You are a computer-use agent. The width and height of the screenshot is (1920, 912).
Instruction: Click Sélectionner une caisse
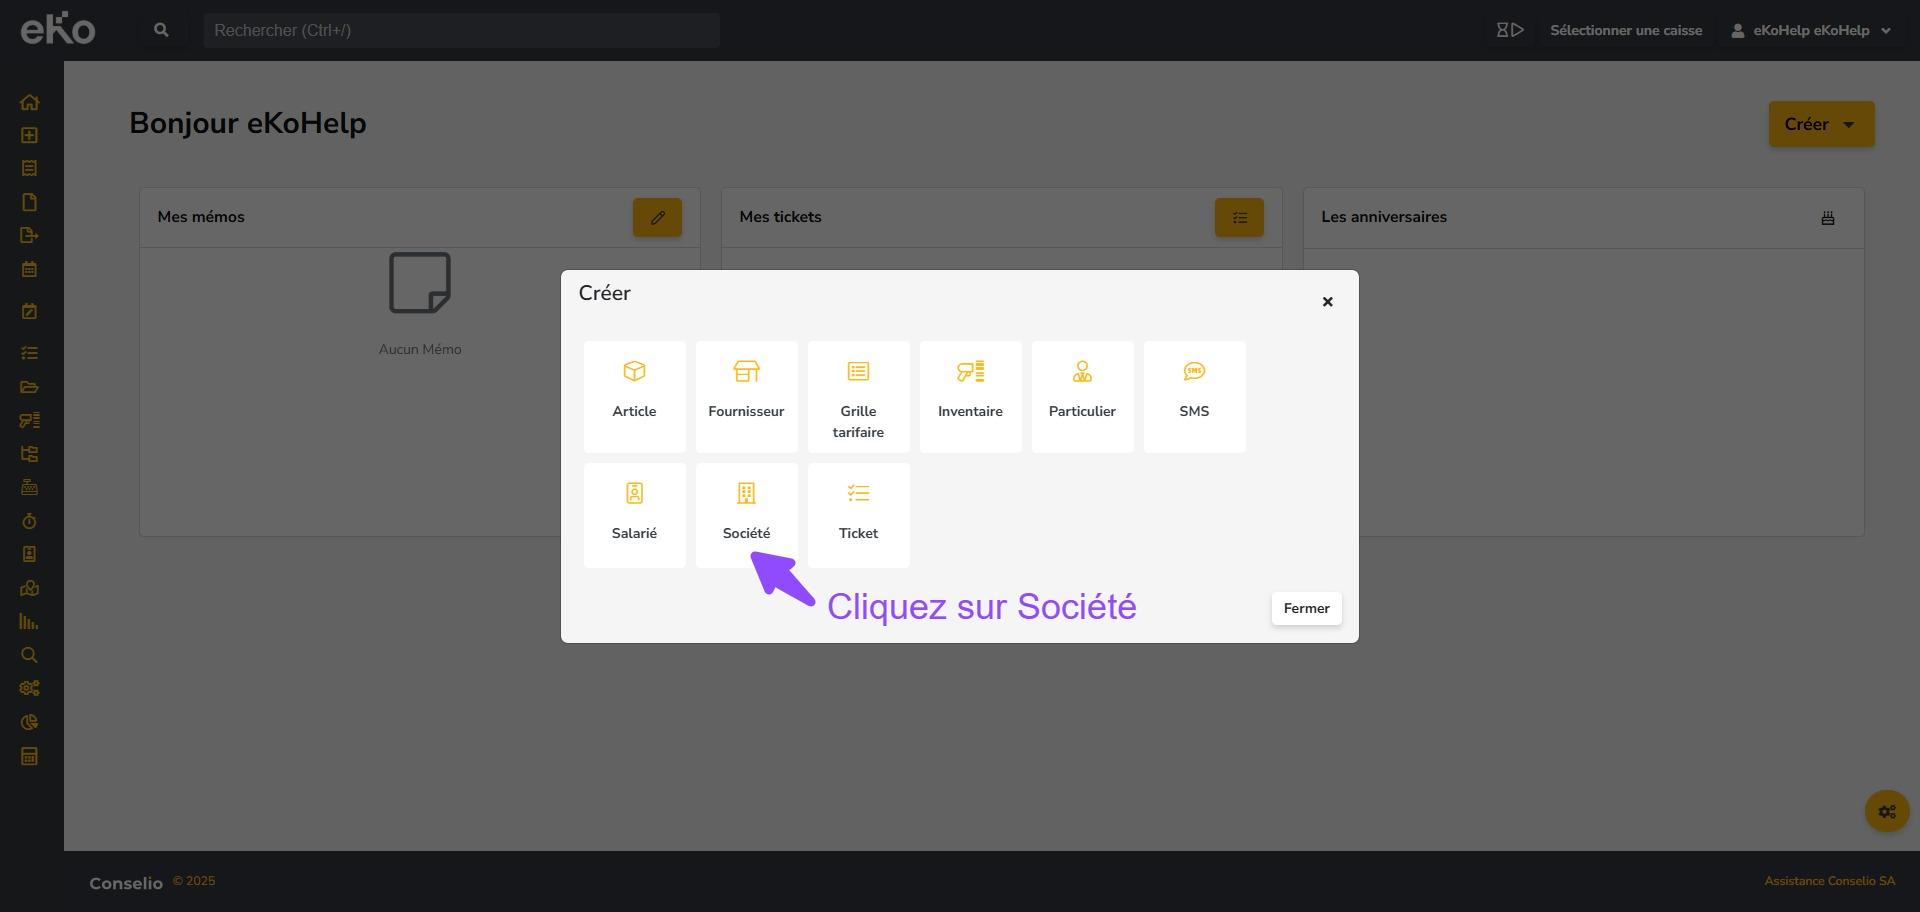pyautogui.click(x=1625, y=30)
